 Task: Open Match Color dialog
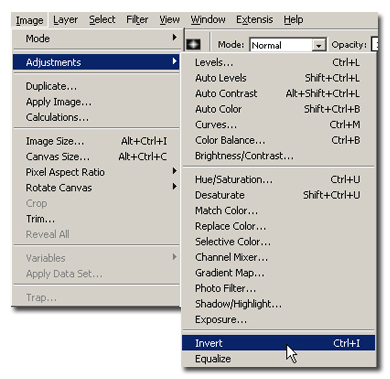(278, 211)
